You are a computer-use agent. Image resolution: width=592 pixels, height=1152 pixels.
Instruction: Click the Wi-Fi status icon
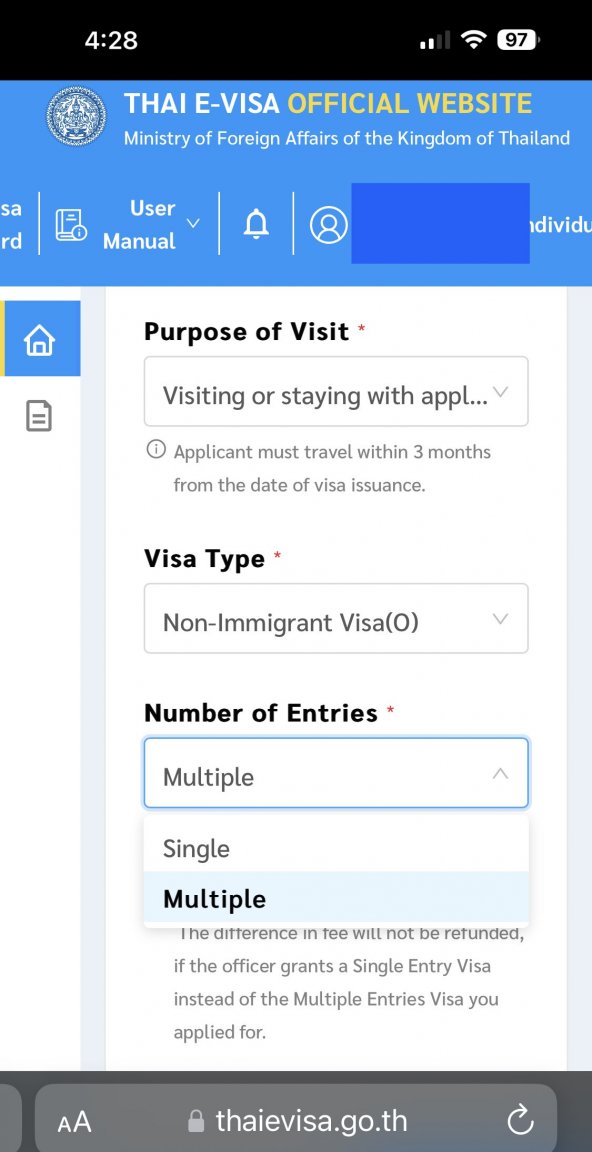click(x=474, y=40)
